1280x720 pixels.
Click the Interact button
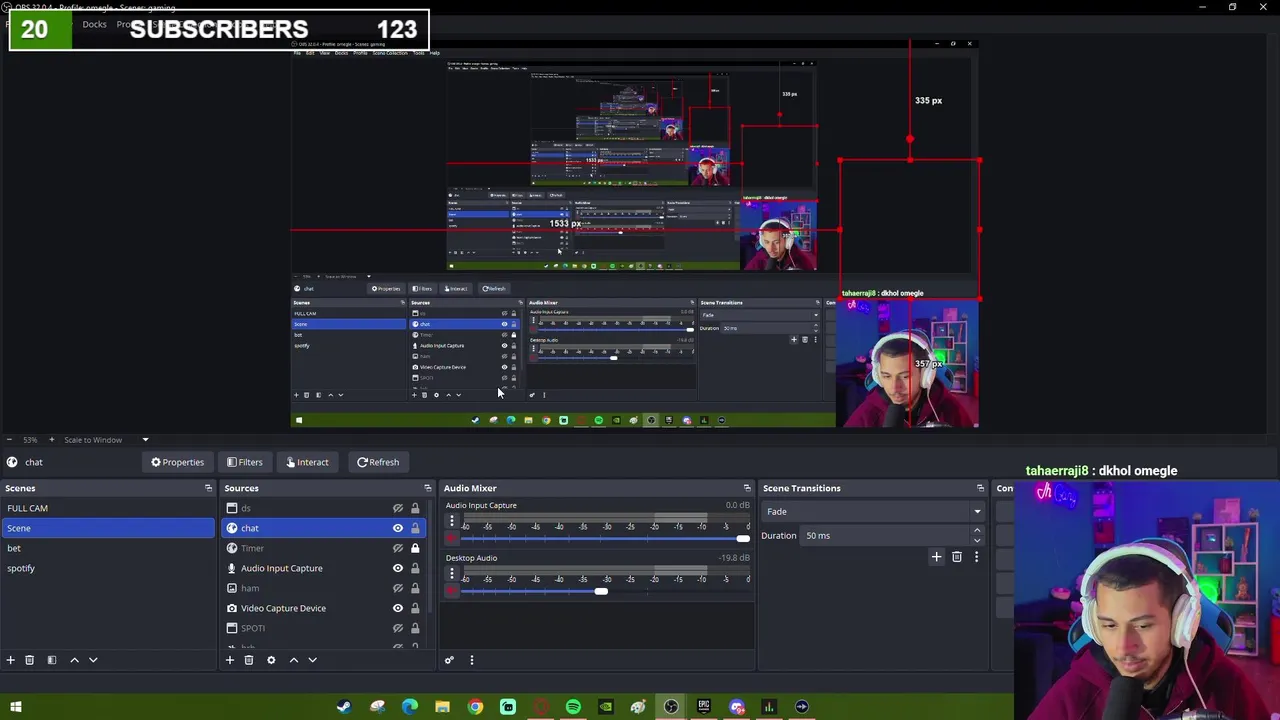[x=307, y=462]
